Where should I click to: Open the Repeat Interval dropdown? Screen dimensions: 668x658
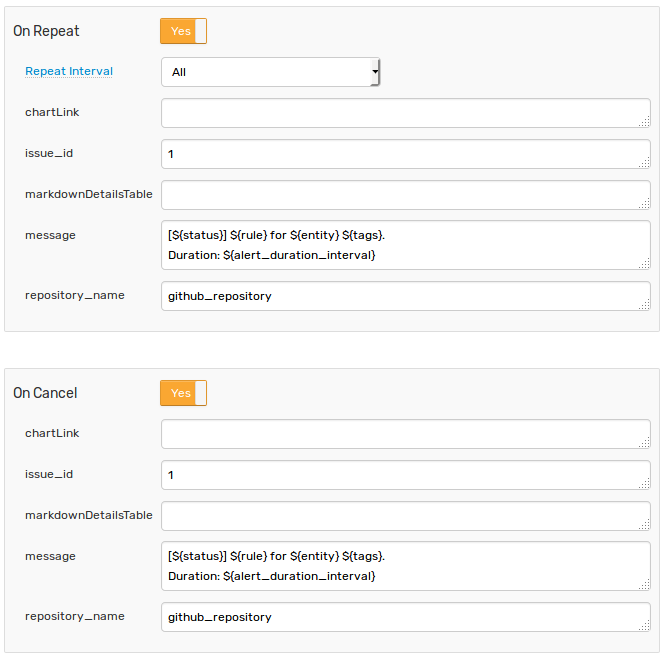(271, 72)
